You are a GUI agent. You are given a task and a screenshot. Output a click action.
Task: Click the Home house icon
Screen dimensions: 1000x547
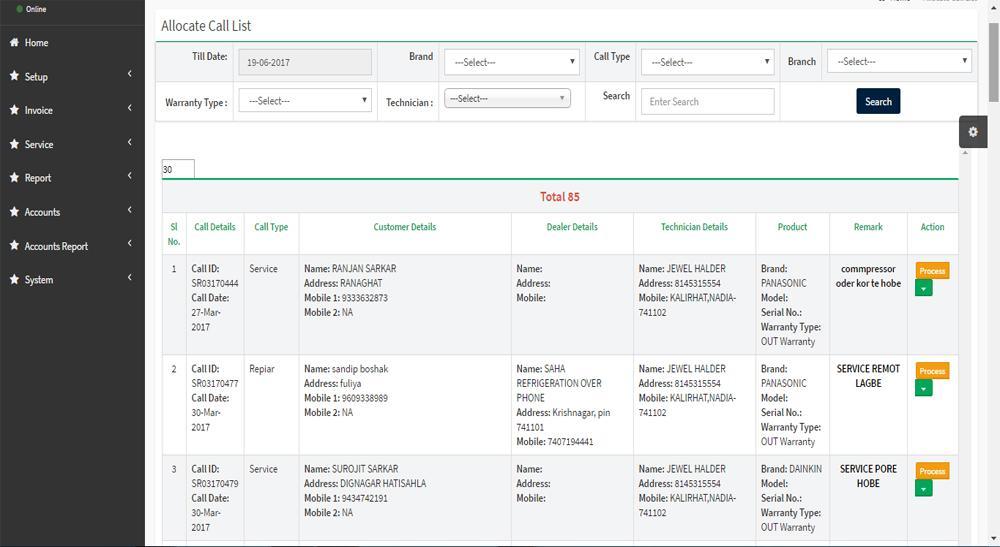[x=14, y=42]
